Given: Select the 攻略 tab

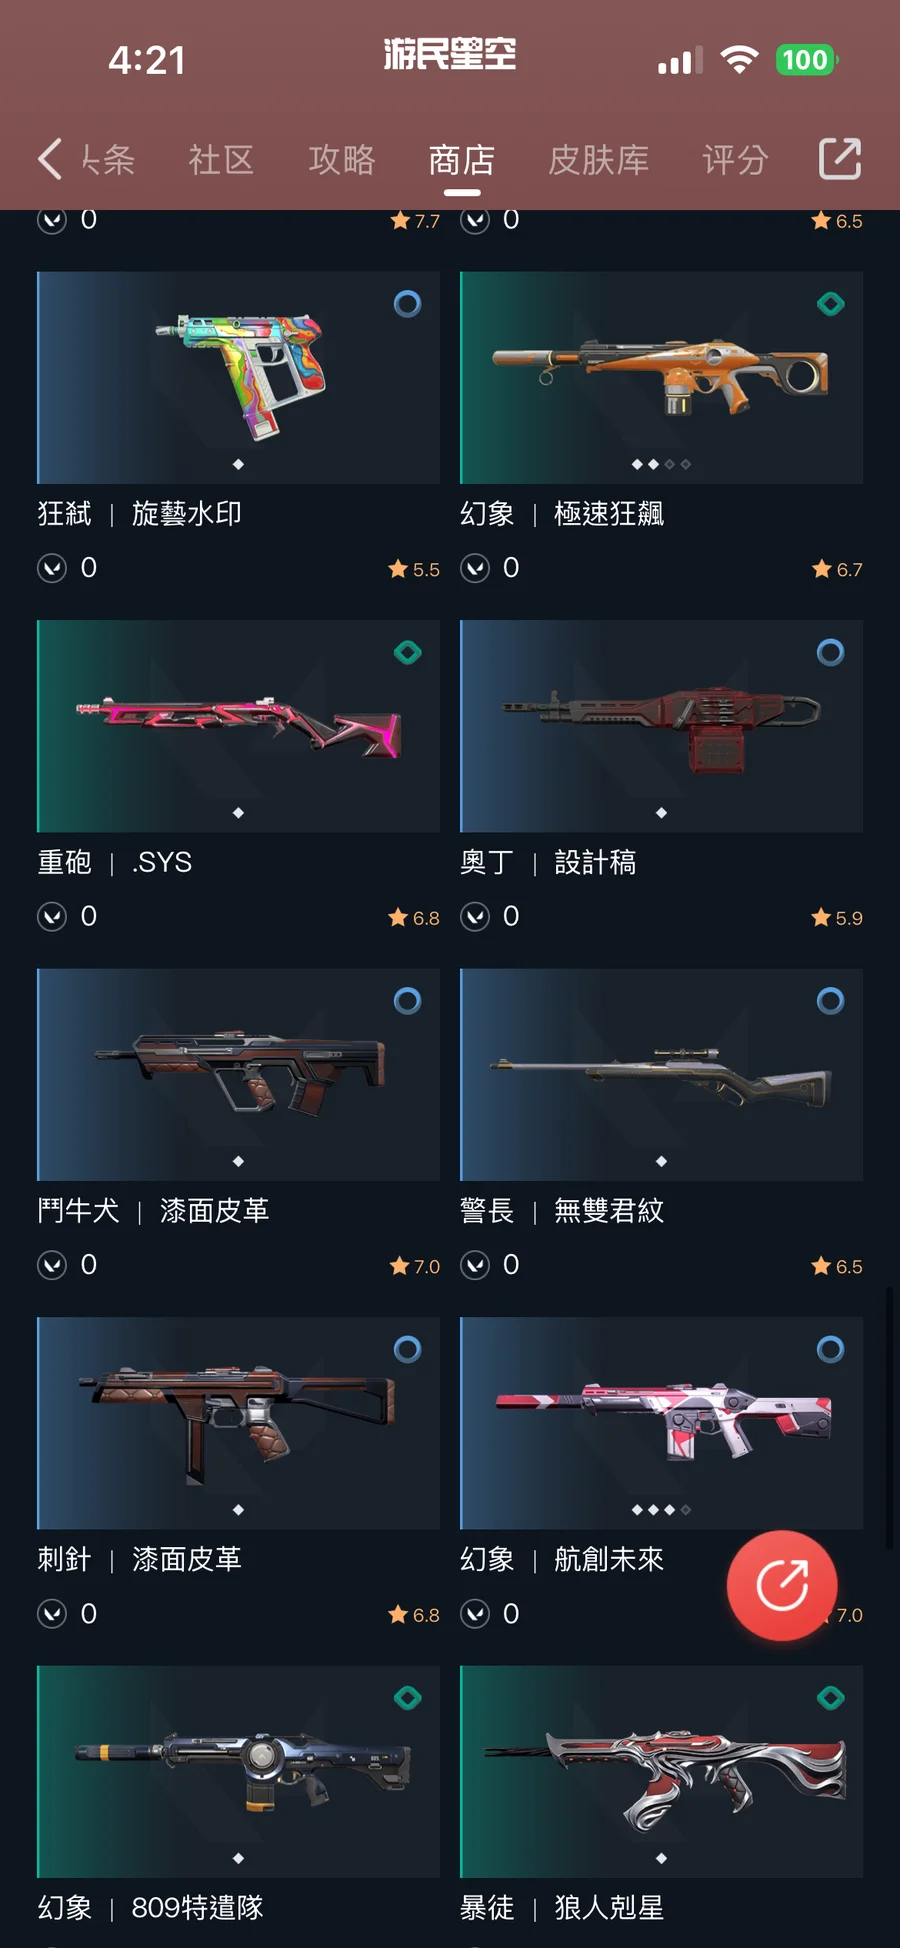Looking at the screenshot, I should click(x=341, y=160).
